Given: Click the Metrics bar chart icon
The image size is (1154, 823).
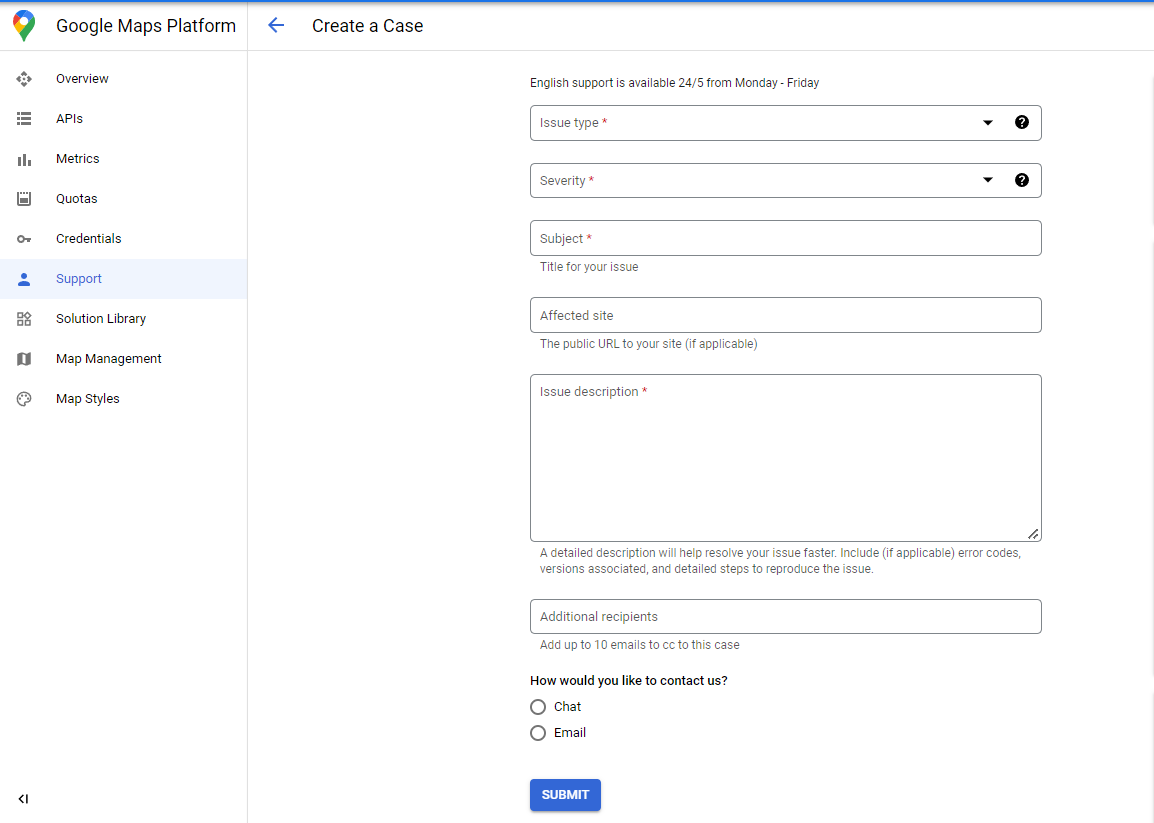Looking at the screenshot, I should (24, 159).
